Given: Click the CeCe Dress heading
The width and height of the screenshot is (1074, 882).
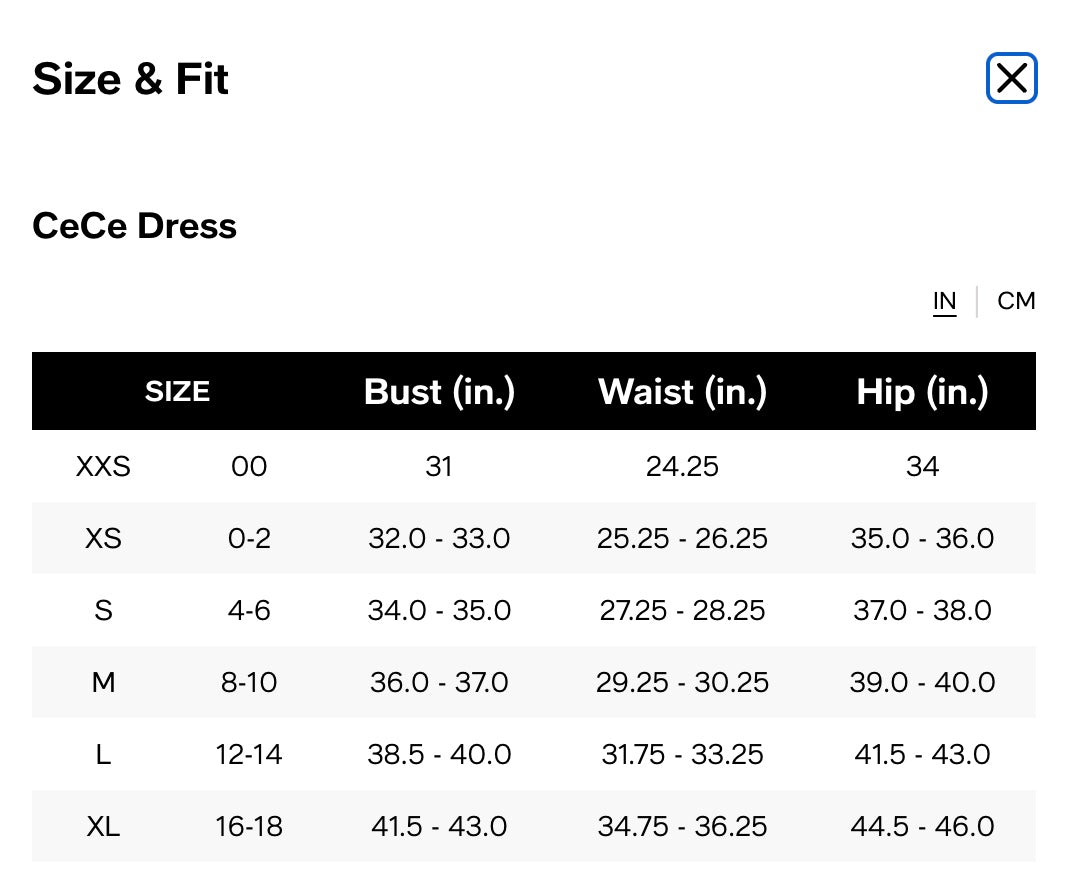Looking at the screenshot, I should (x=135, y=226).
